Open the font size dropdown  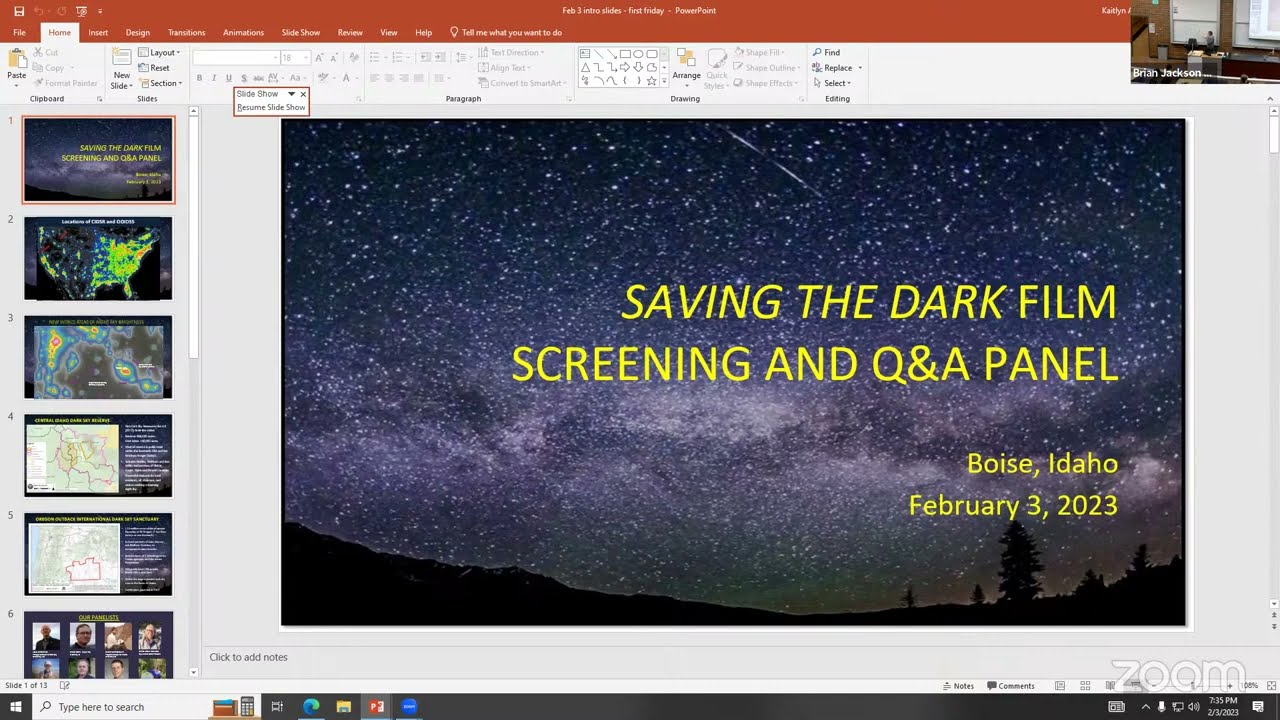pyautogui.click(x=305, y=58)
